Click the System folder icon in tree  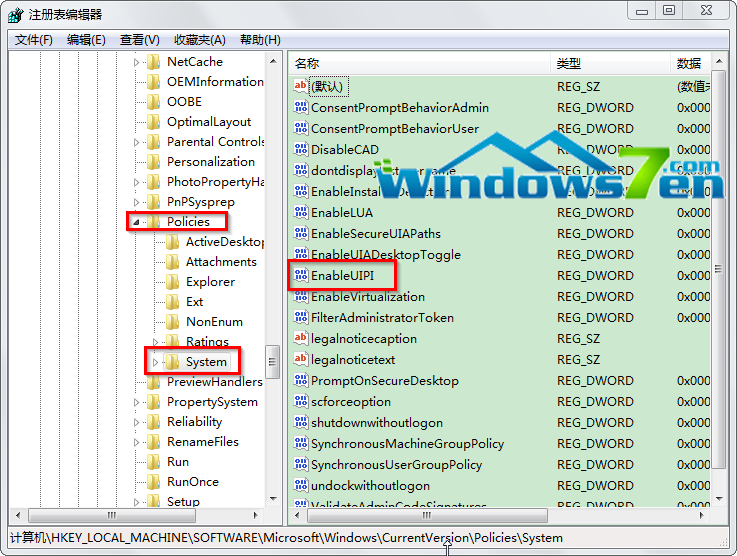(172, 361)
